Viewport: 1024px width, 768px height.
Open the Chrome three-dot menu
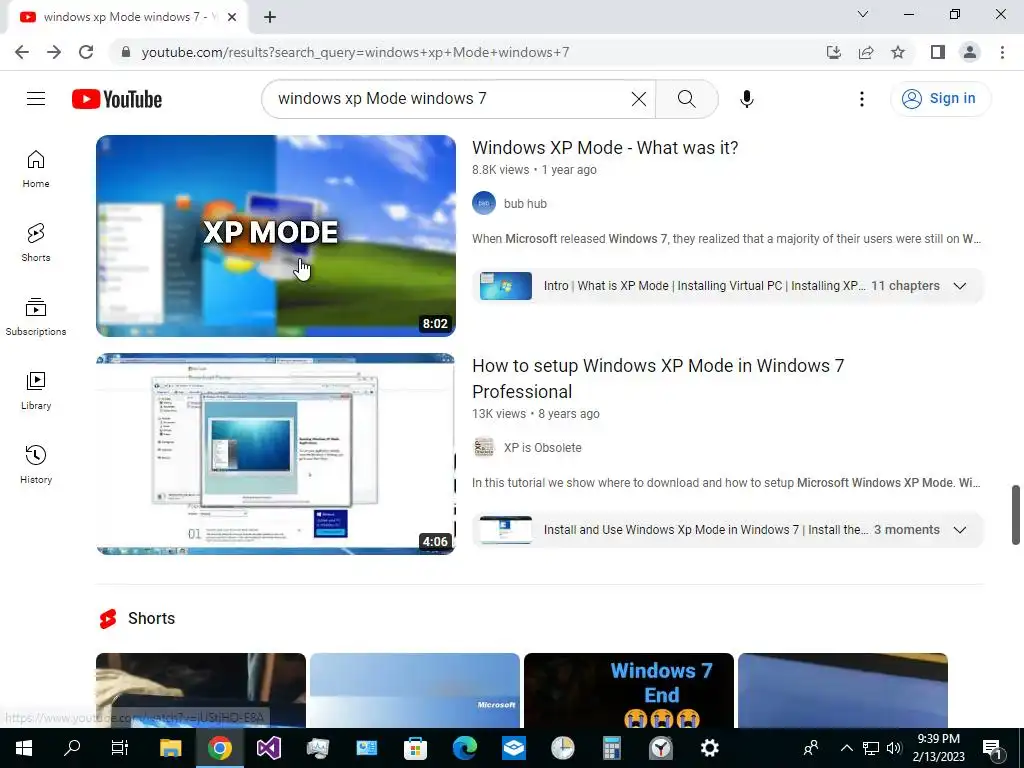pos(1002,52)
